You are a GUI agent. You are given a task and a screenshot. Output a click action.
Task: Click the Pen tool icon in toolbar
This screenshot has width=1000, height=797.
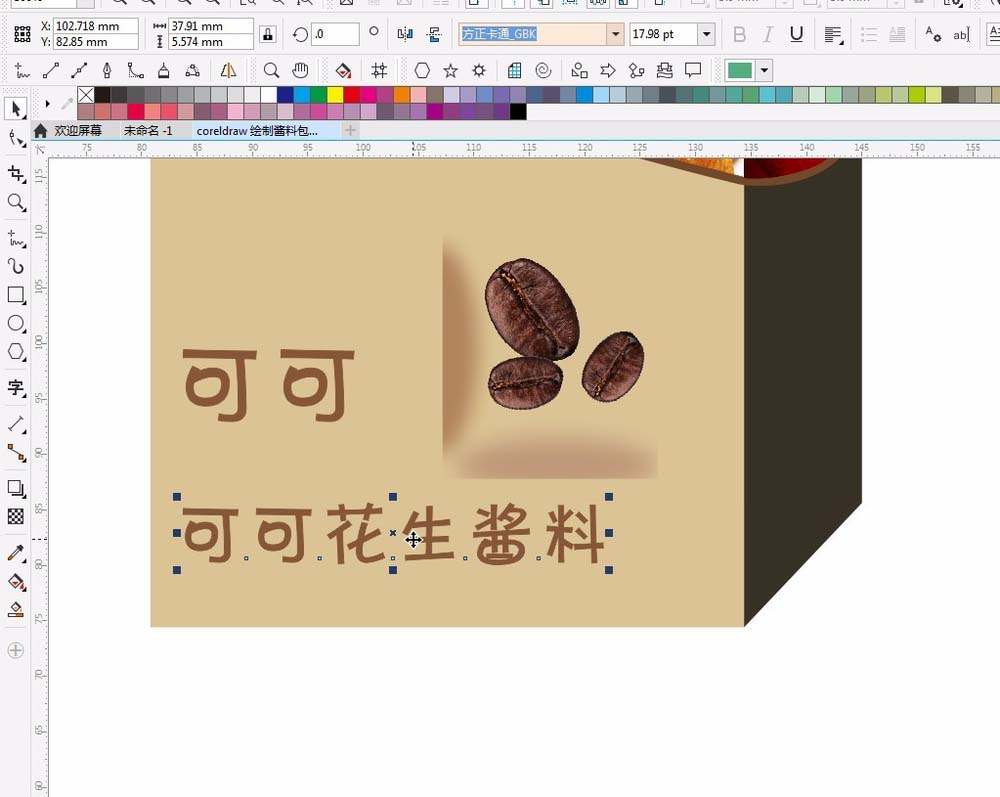pos(107,70)
